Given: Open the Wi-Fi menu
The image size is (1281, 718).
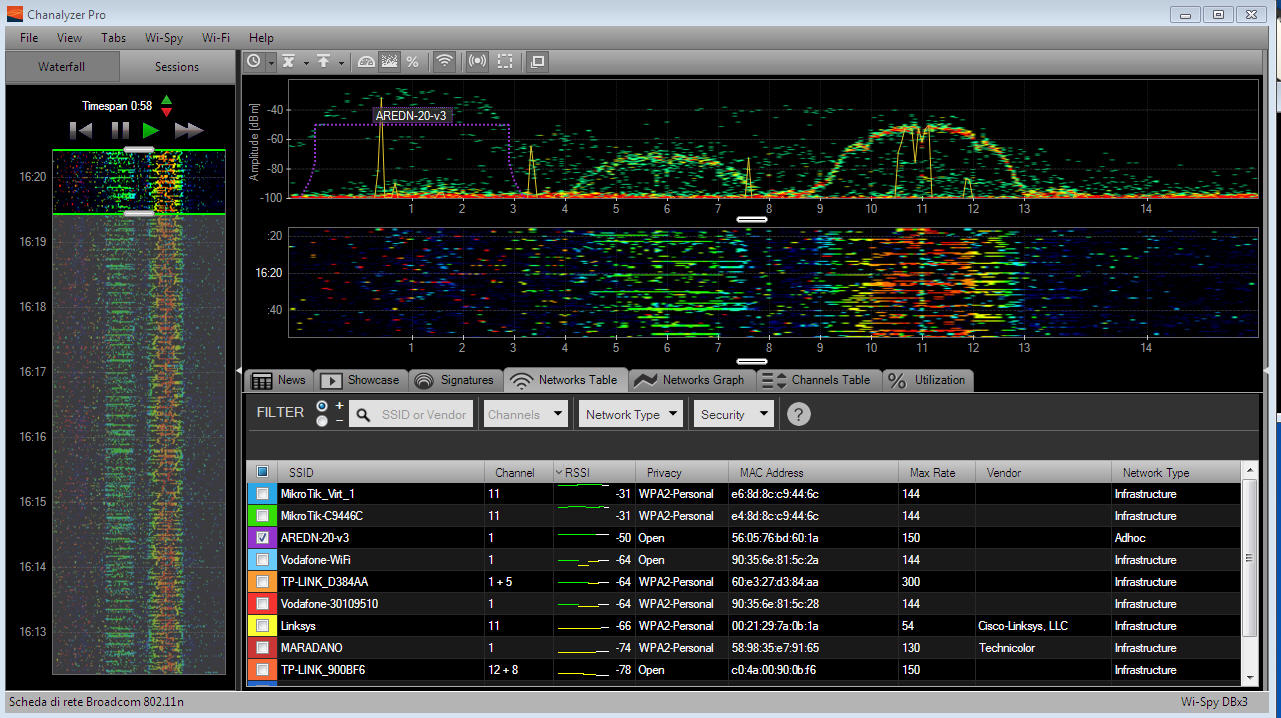Looking at the screenshot, I should 216,38.
